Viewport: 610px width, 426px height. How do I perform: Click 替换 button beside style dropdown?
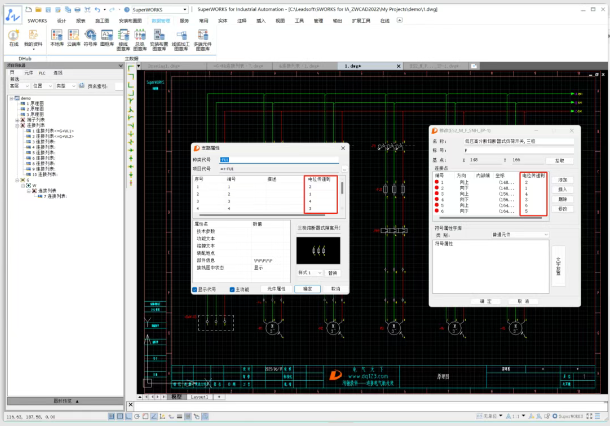pyautogui.click(x=333, y=273)
